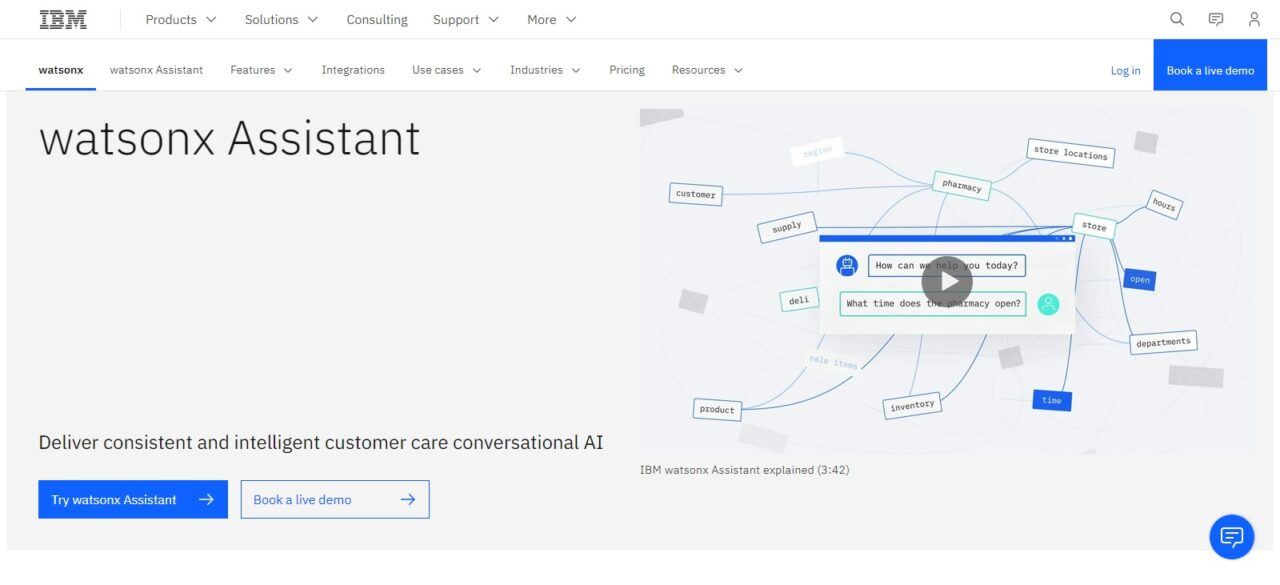Click the video caption with duration 3:42
This screenshot has width=1280, height=585.
pyautogui.click(x=745, y=470)
